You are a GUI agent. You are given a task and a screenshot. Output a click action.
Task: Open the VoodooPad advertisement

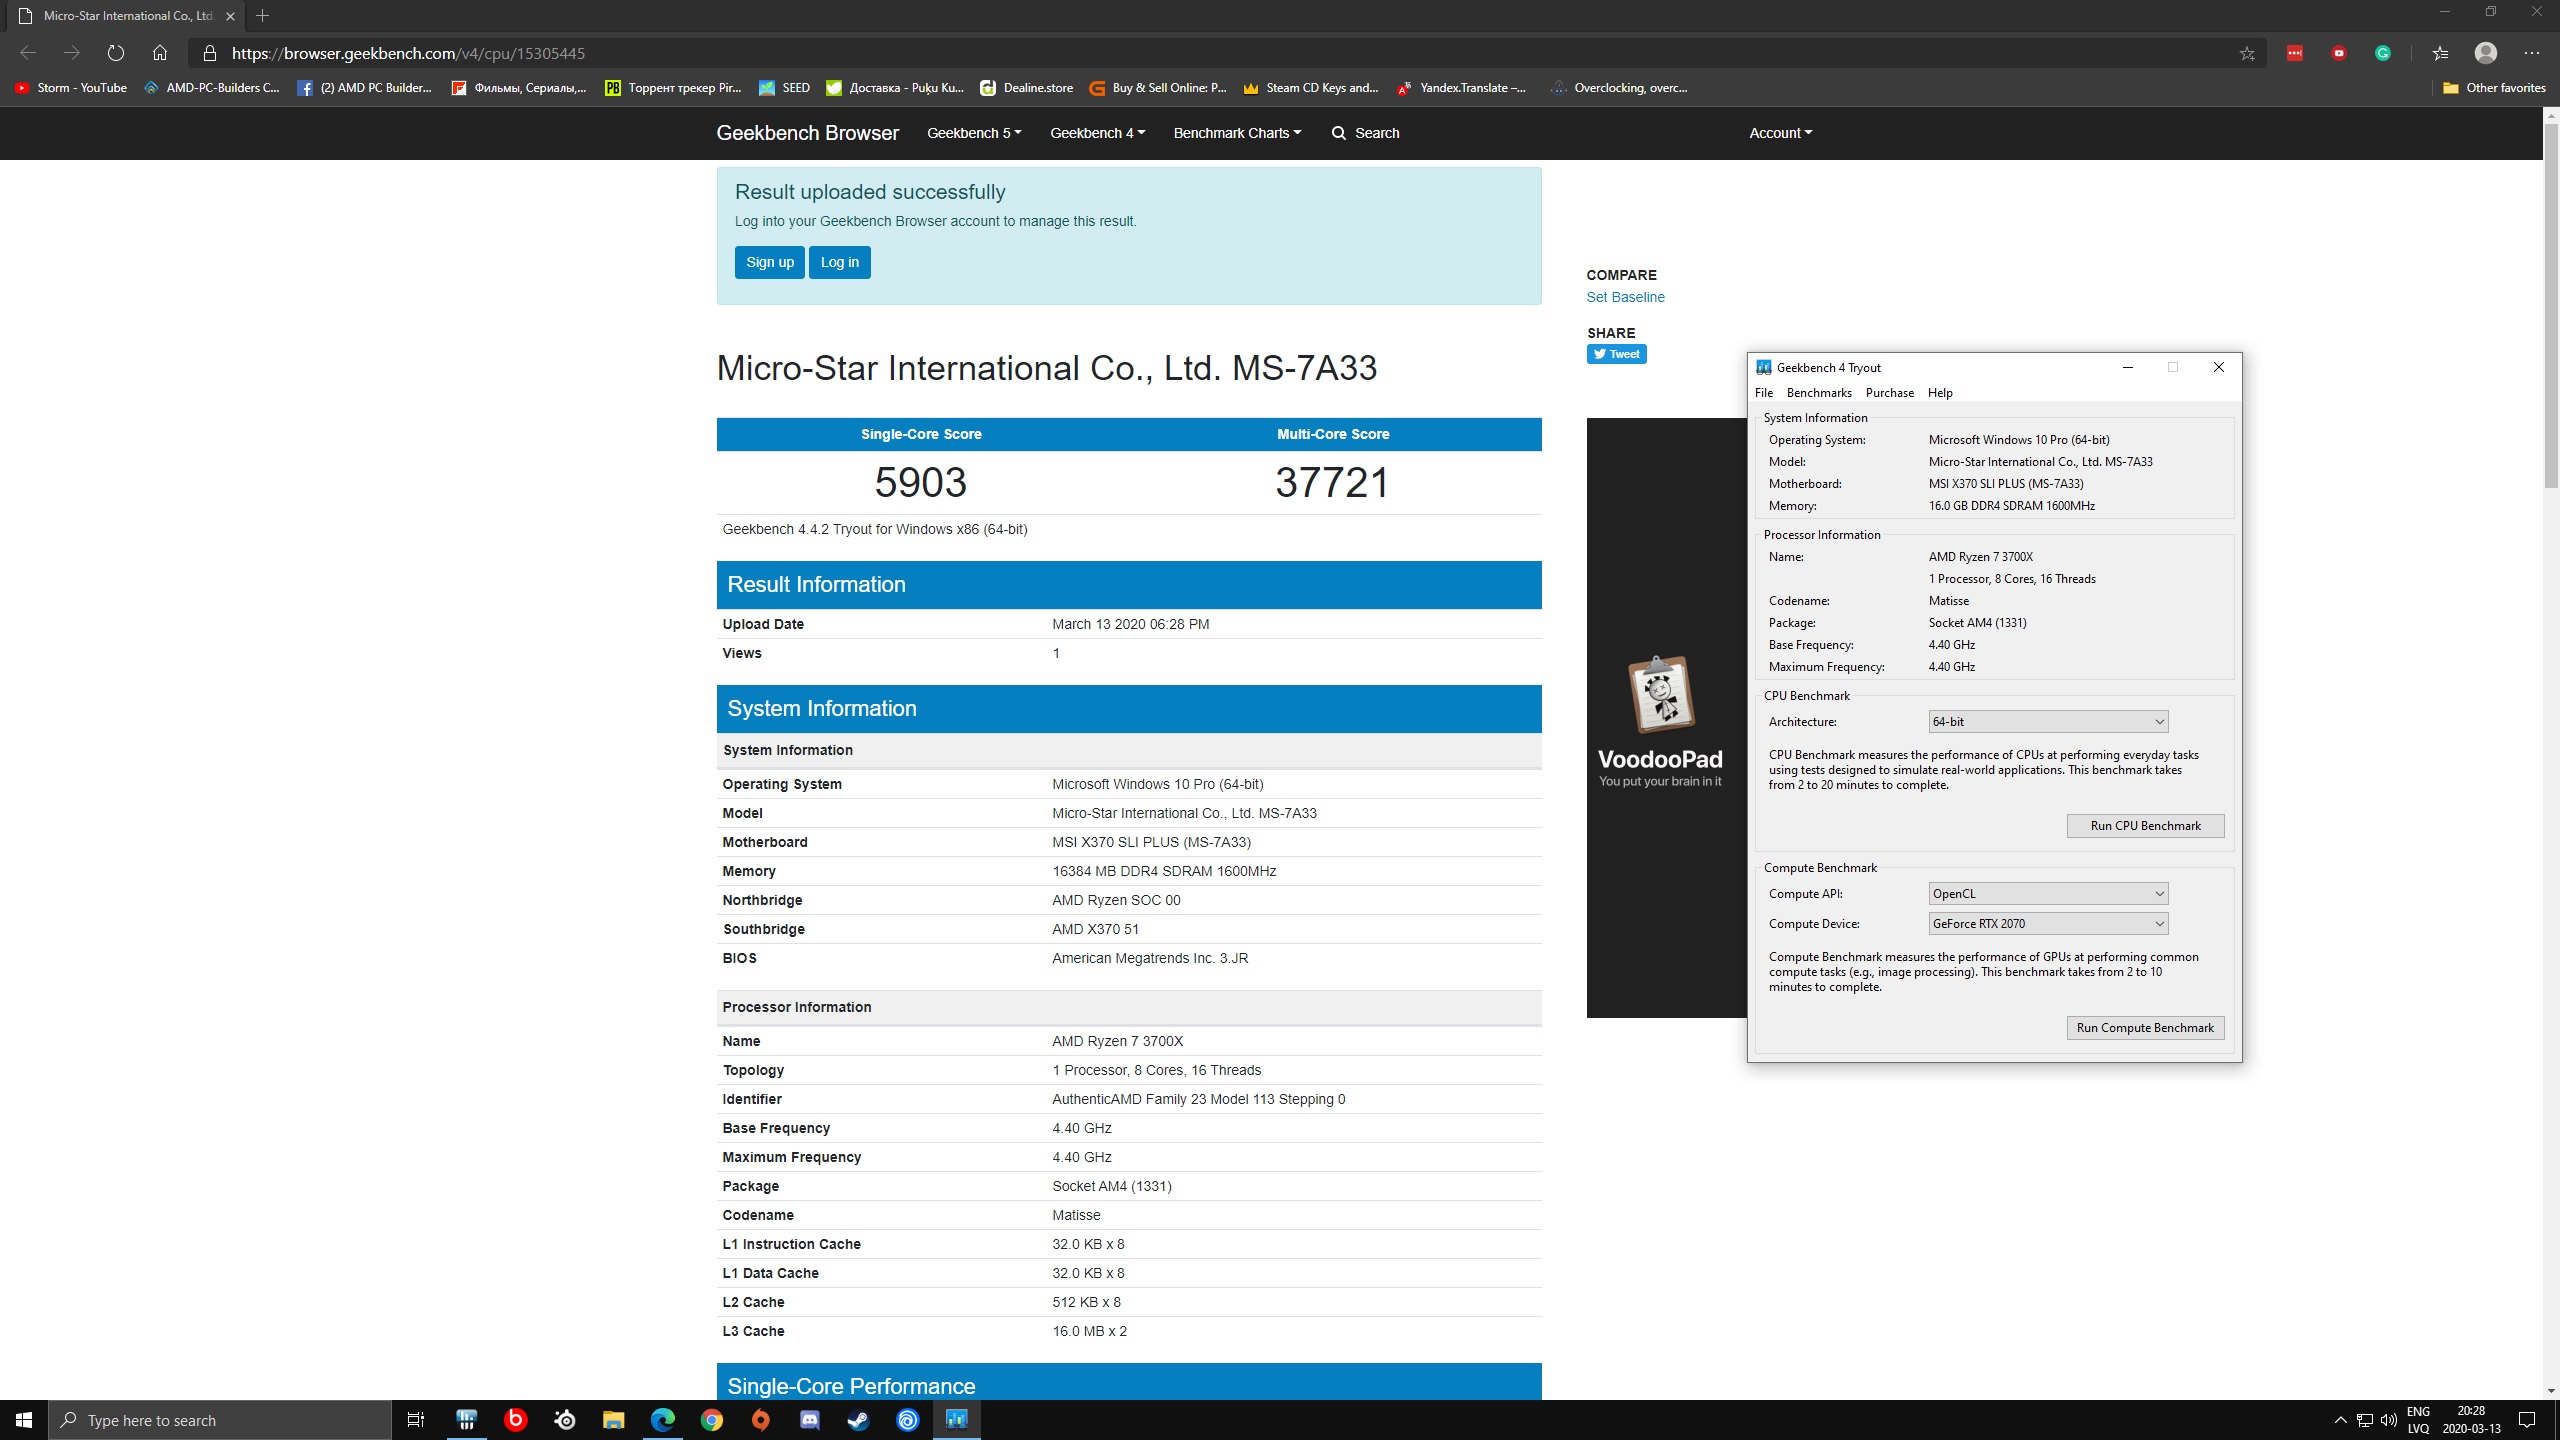[1666, 718]
